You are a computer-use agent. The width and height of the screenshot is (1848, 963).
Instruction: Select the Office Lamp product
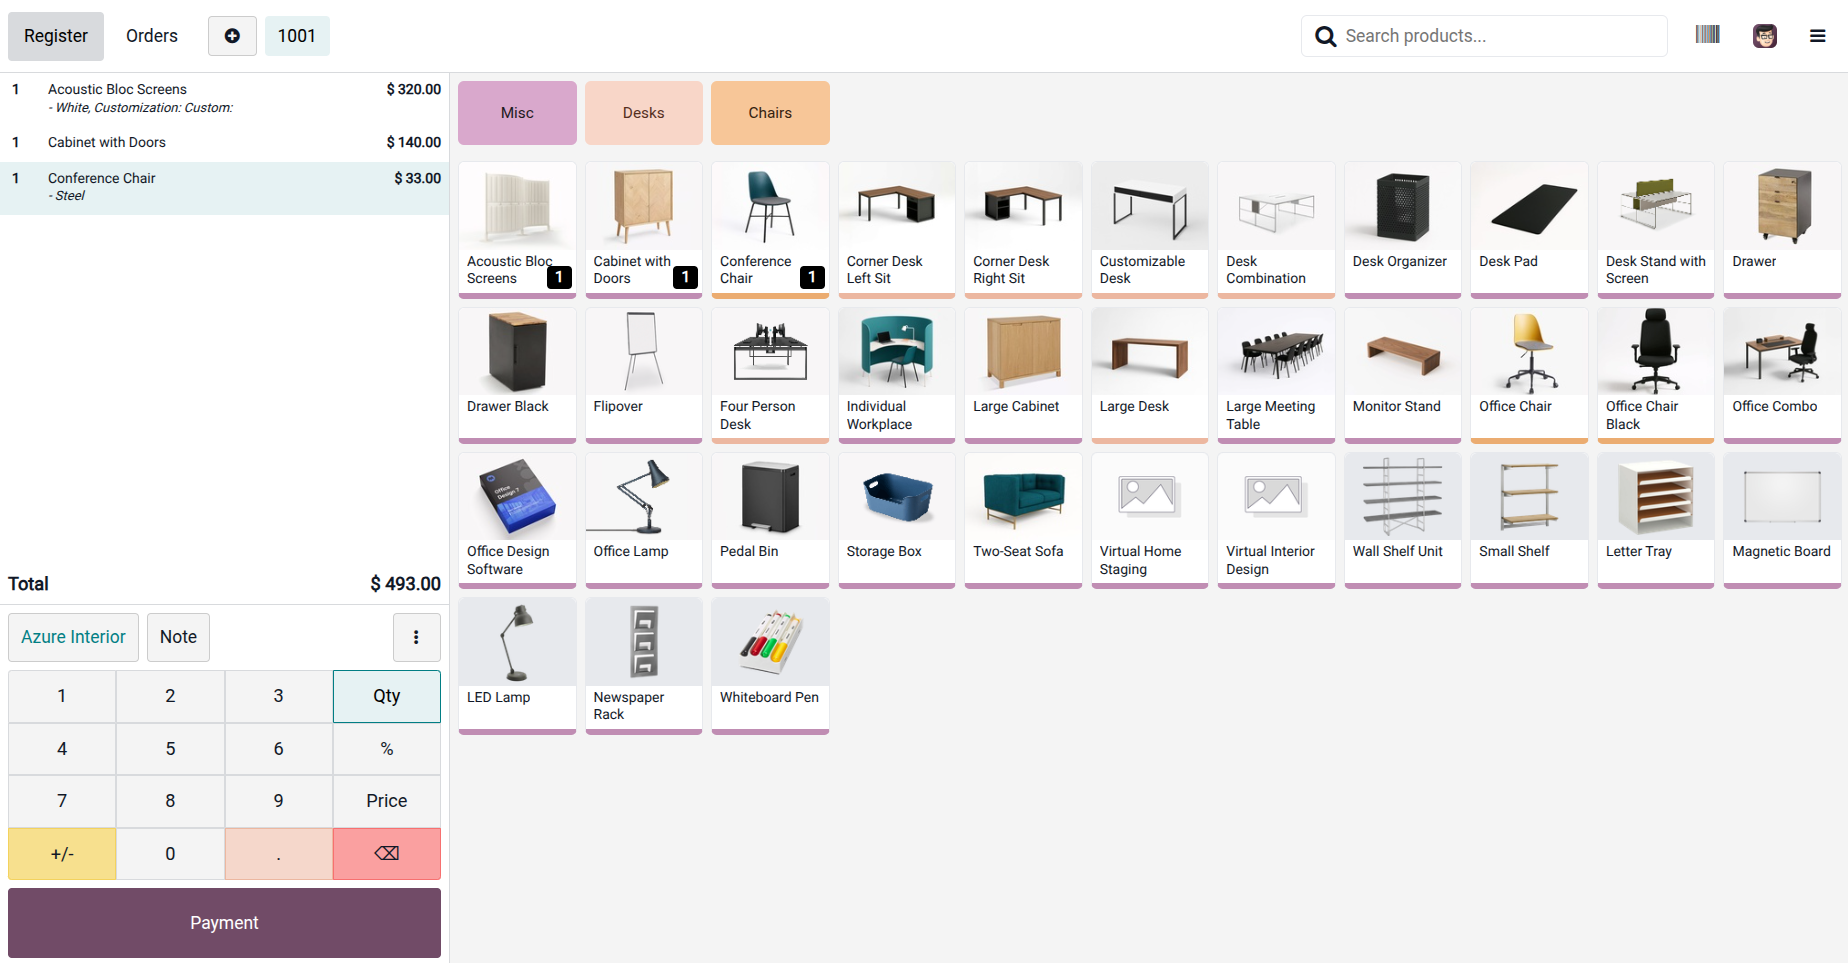(x=643, y=520)
